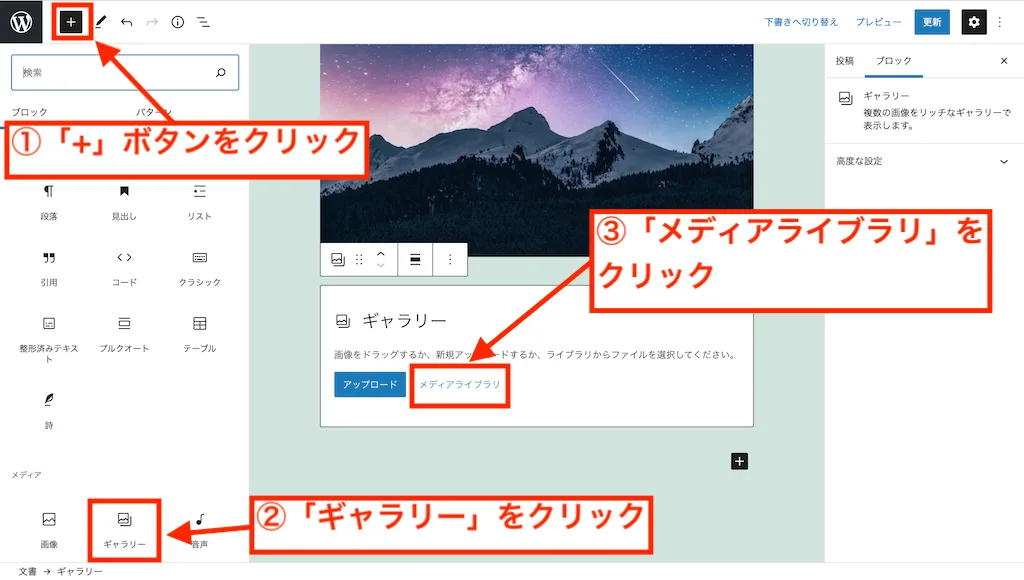Click the メディアライブラリ link
This screenshot has width=1024, height=580.
pos(459,384)
